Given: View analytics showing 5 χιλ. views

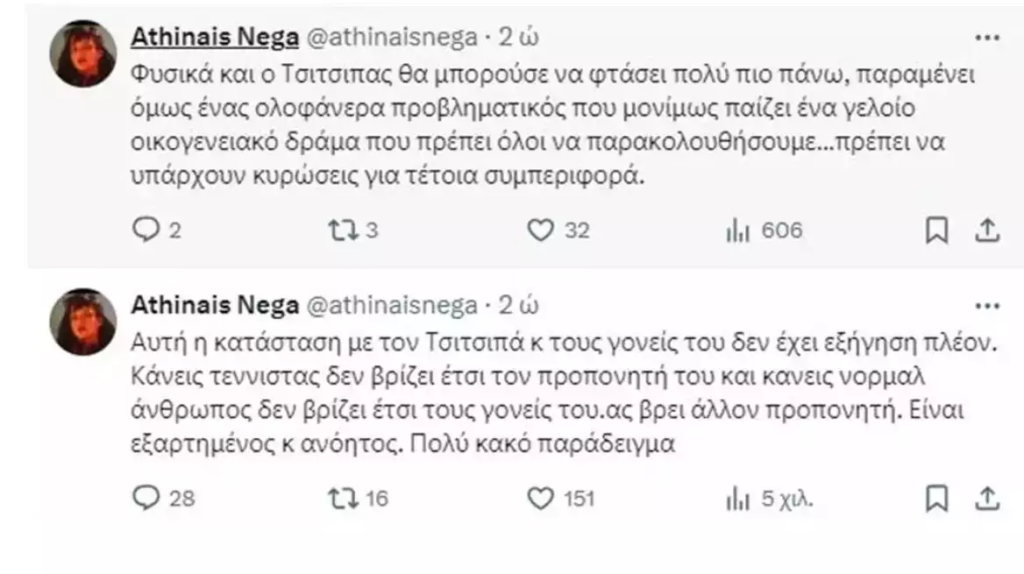Looking at the screenshot, I should coord(738,498).
